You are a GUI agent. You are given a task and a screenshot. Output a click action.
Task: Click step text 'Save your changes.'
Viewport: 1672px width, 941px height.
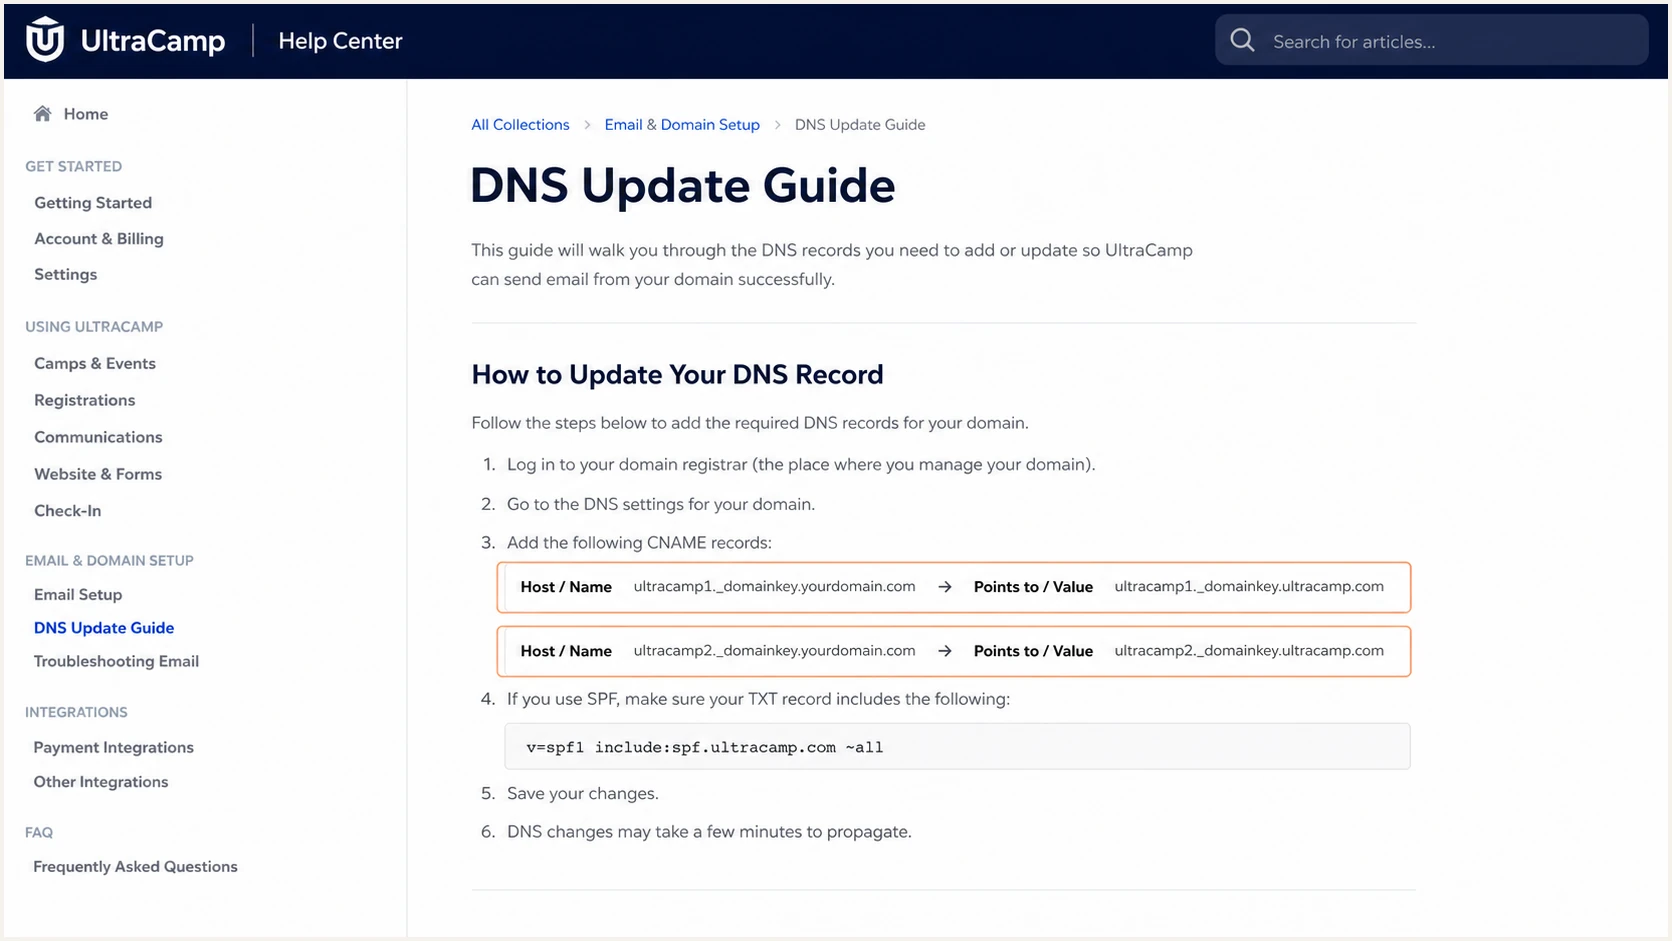(x=583, y=794)
